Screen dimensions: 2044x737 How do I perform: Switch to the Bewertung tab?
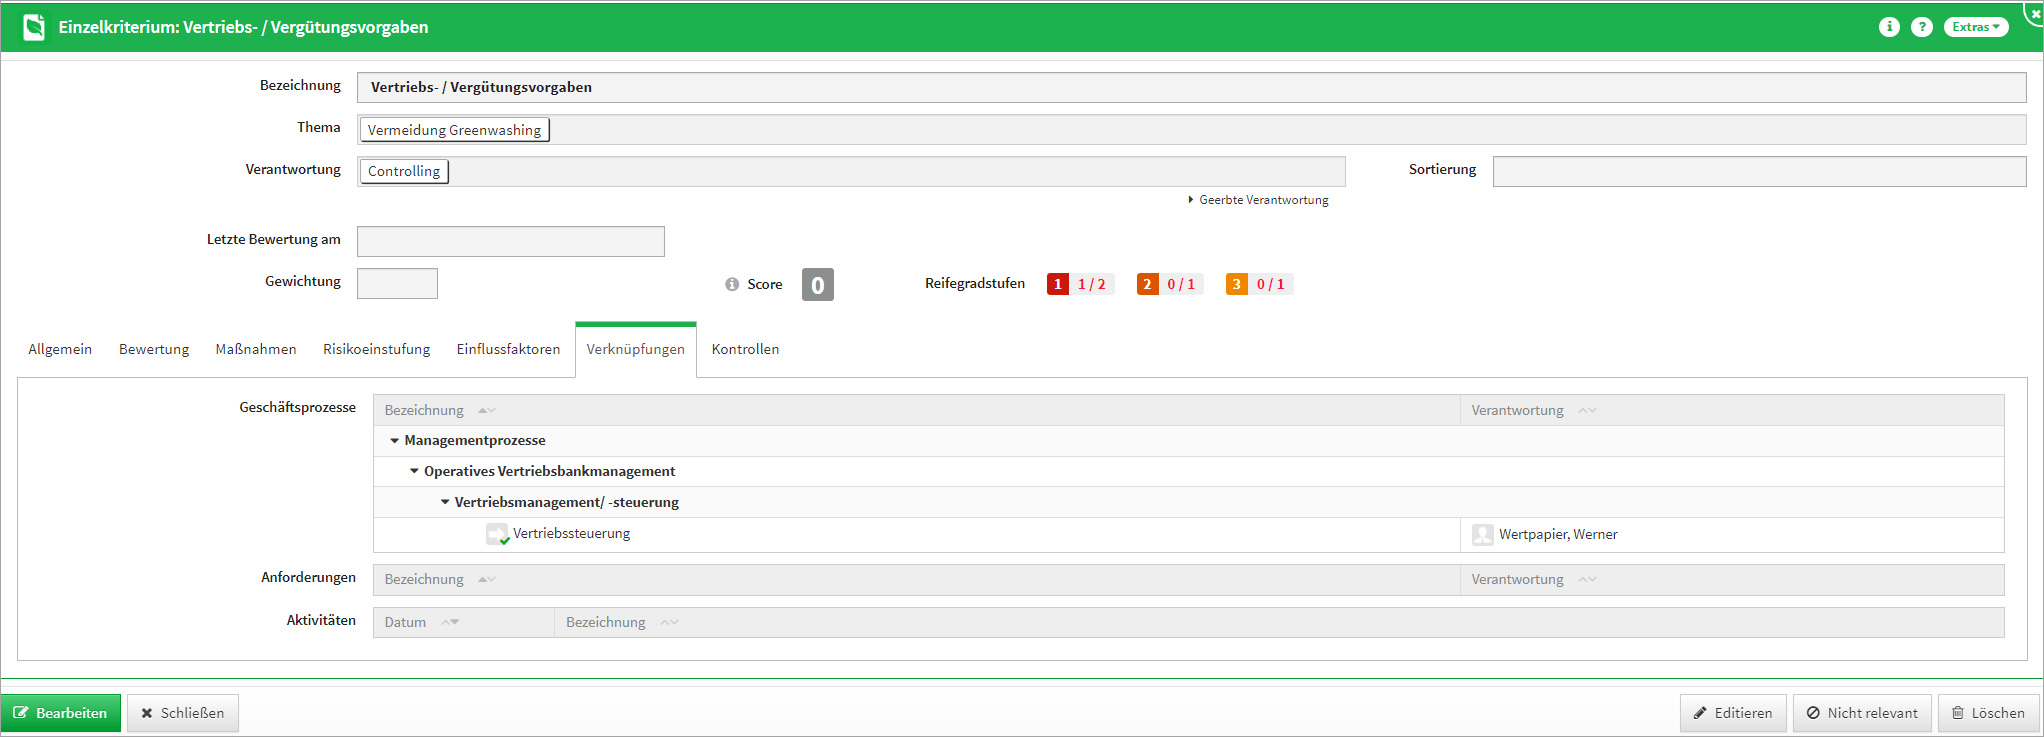(x=154, y=349)
